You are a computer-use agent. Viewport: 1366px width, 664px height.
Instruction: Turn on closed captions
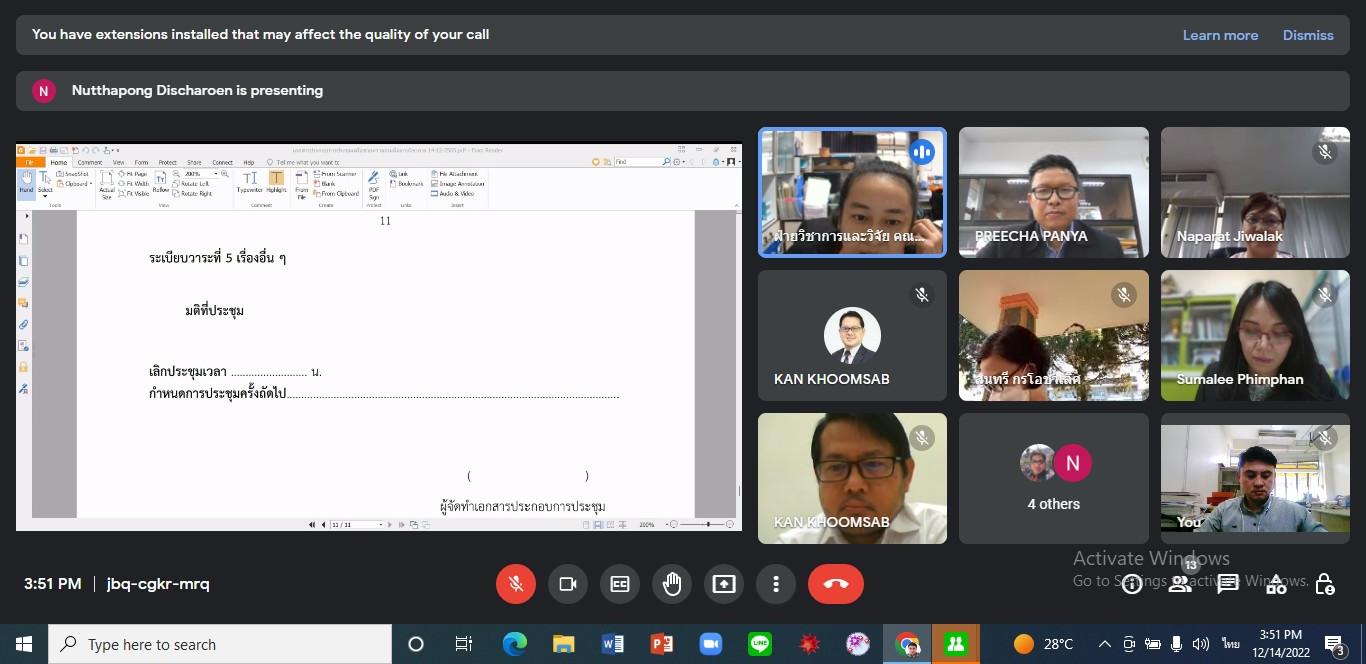click(x=620, y=584)
